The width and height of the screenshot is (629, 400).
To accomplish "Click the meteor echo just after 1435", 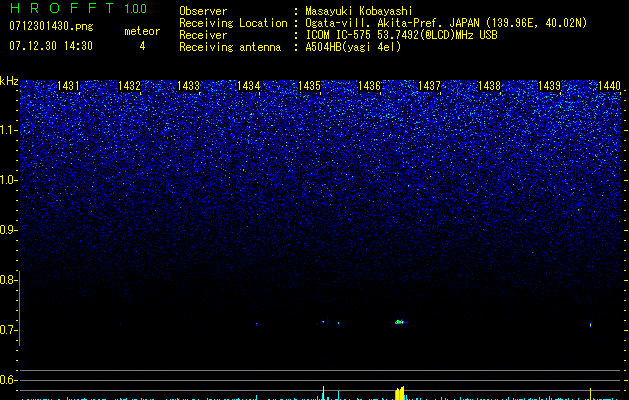I will coord(323,322).
